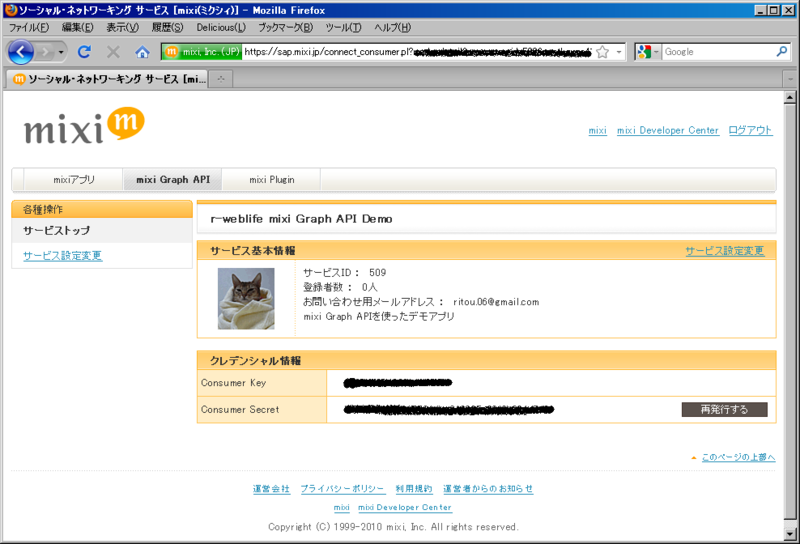
Task: Select the ソーシャル・ネットワーキング browser tab
Action: tap(108, 79)
